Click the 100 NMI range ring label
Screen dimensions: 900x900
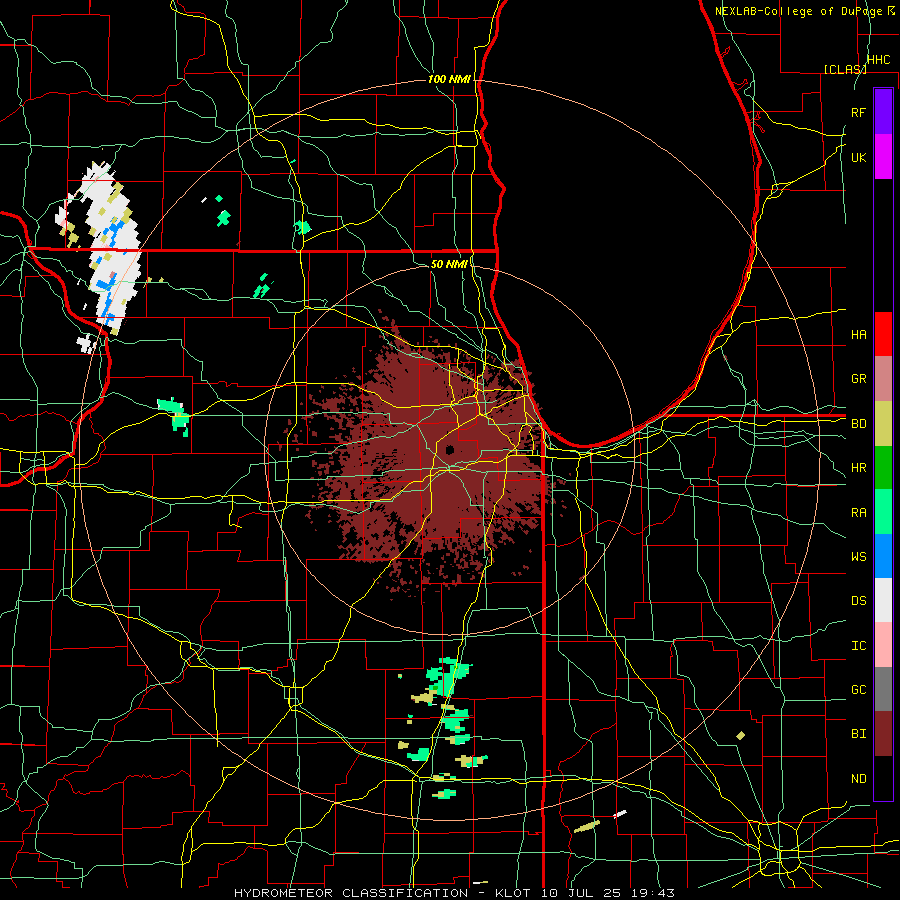click(x=449, y=79)
